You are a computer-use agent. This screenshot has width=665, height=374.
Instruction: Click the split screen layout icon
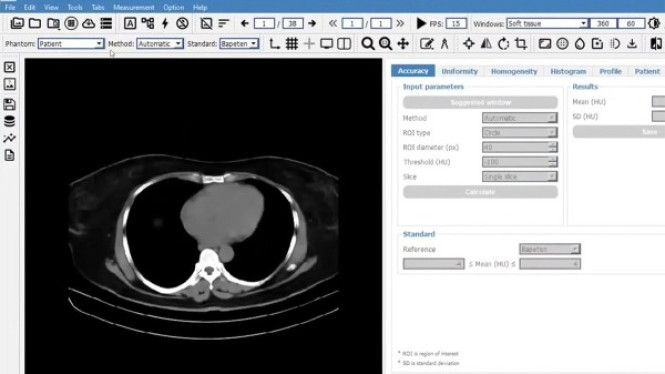(344, 44)
